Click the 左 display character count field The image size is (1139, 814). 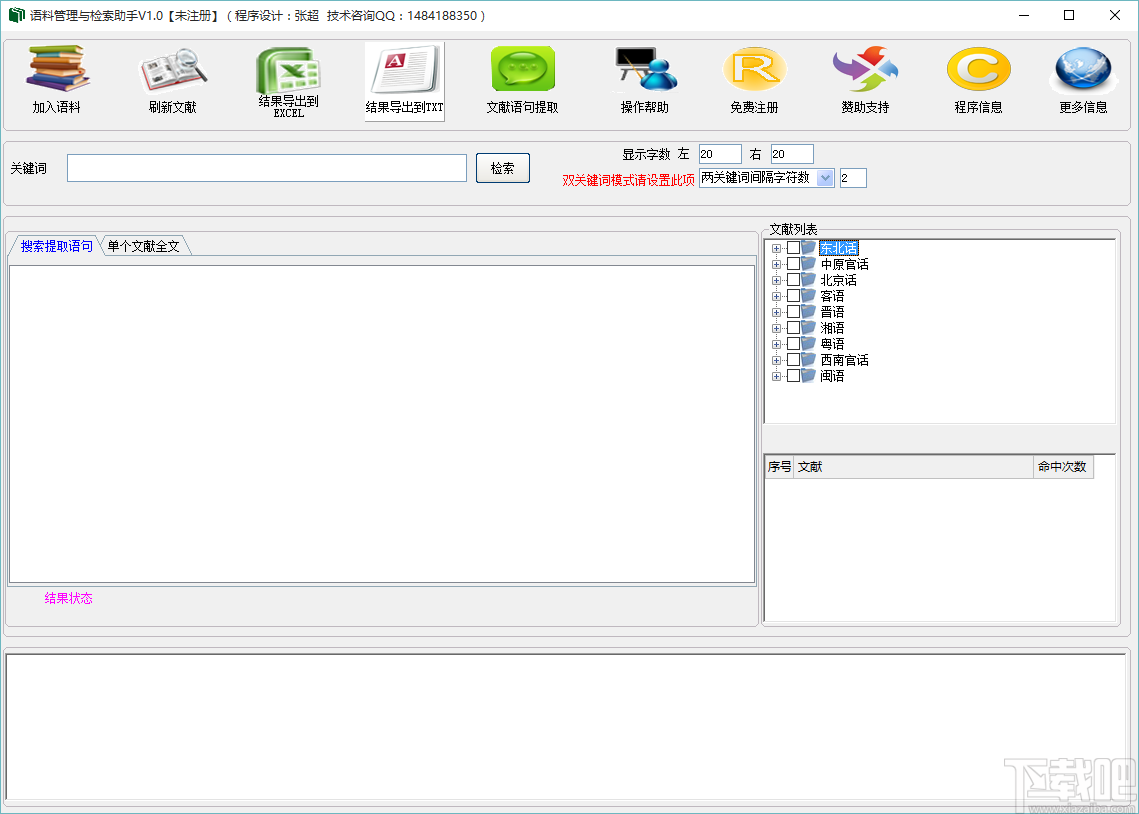(720, 154)
